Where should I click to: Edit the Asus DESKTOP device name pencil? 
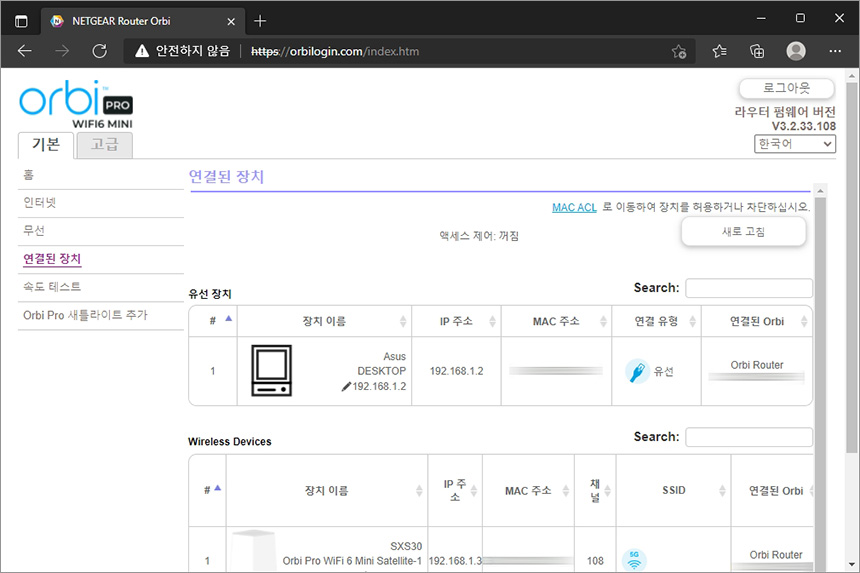(x=346, y=387)
